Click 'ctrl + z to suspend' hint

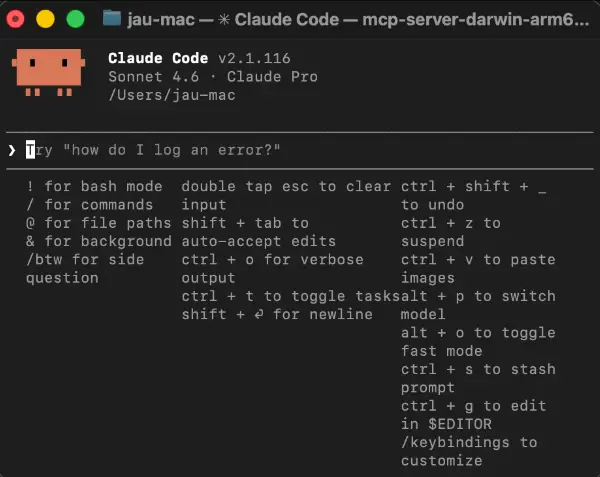tap(451, 233)
